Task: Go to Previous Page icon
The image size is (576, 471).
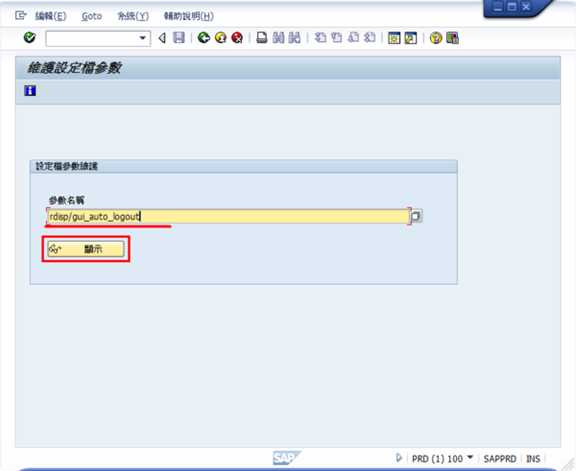Action: 336,38
